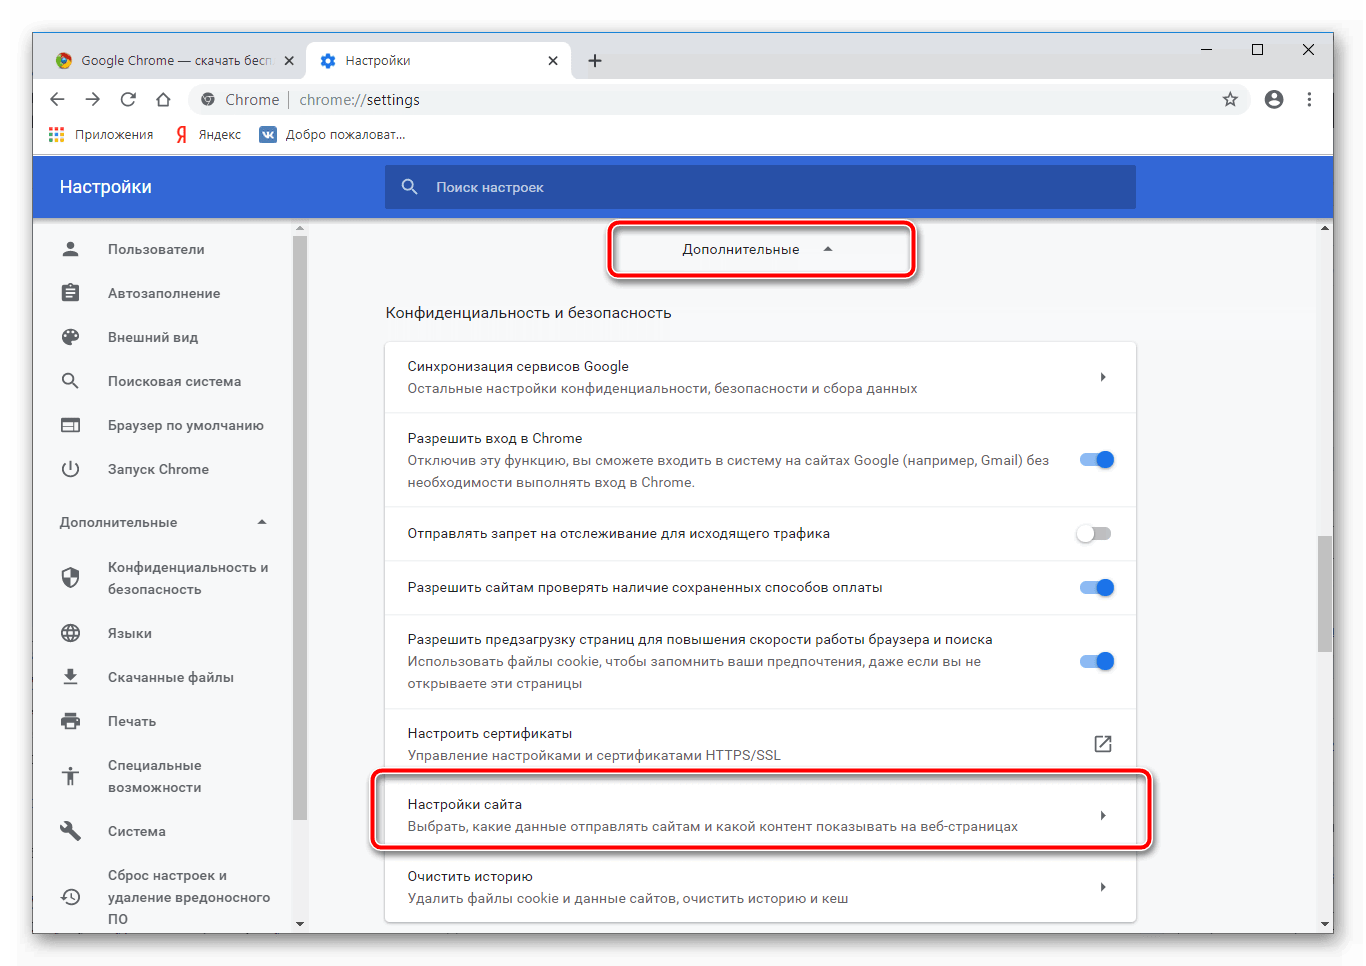Open Автозаполнение in the sidebar
The image size is (1366, 966).
coord(164,293)
